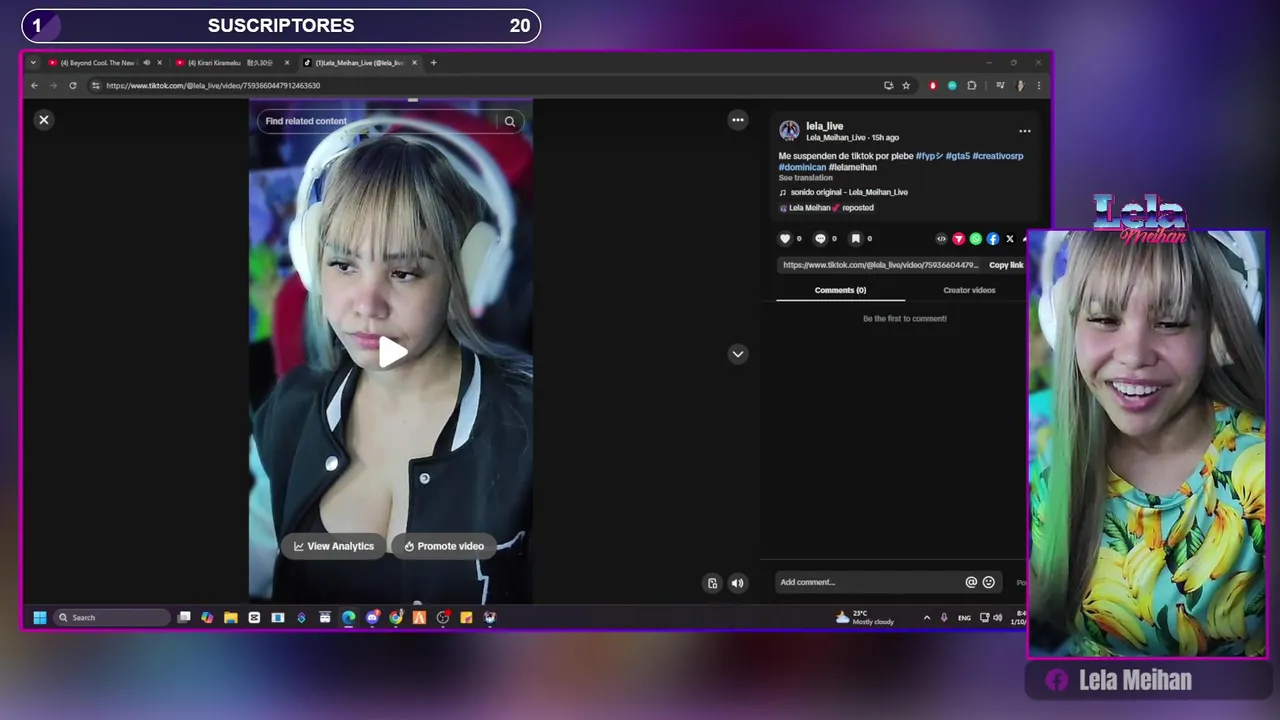
Task: Go back in browser history
Action: [34, 86]
